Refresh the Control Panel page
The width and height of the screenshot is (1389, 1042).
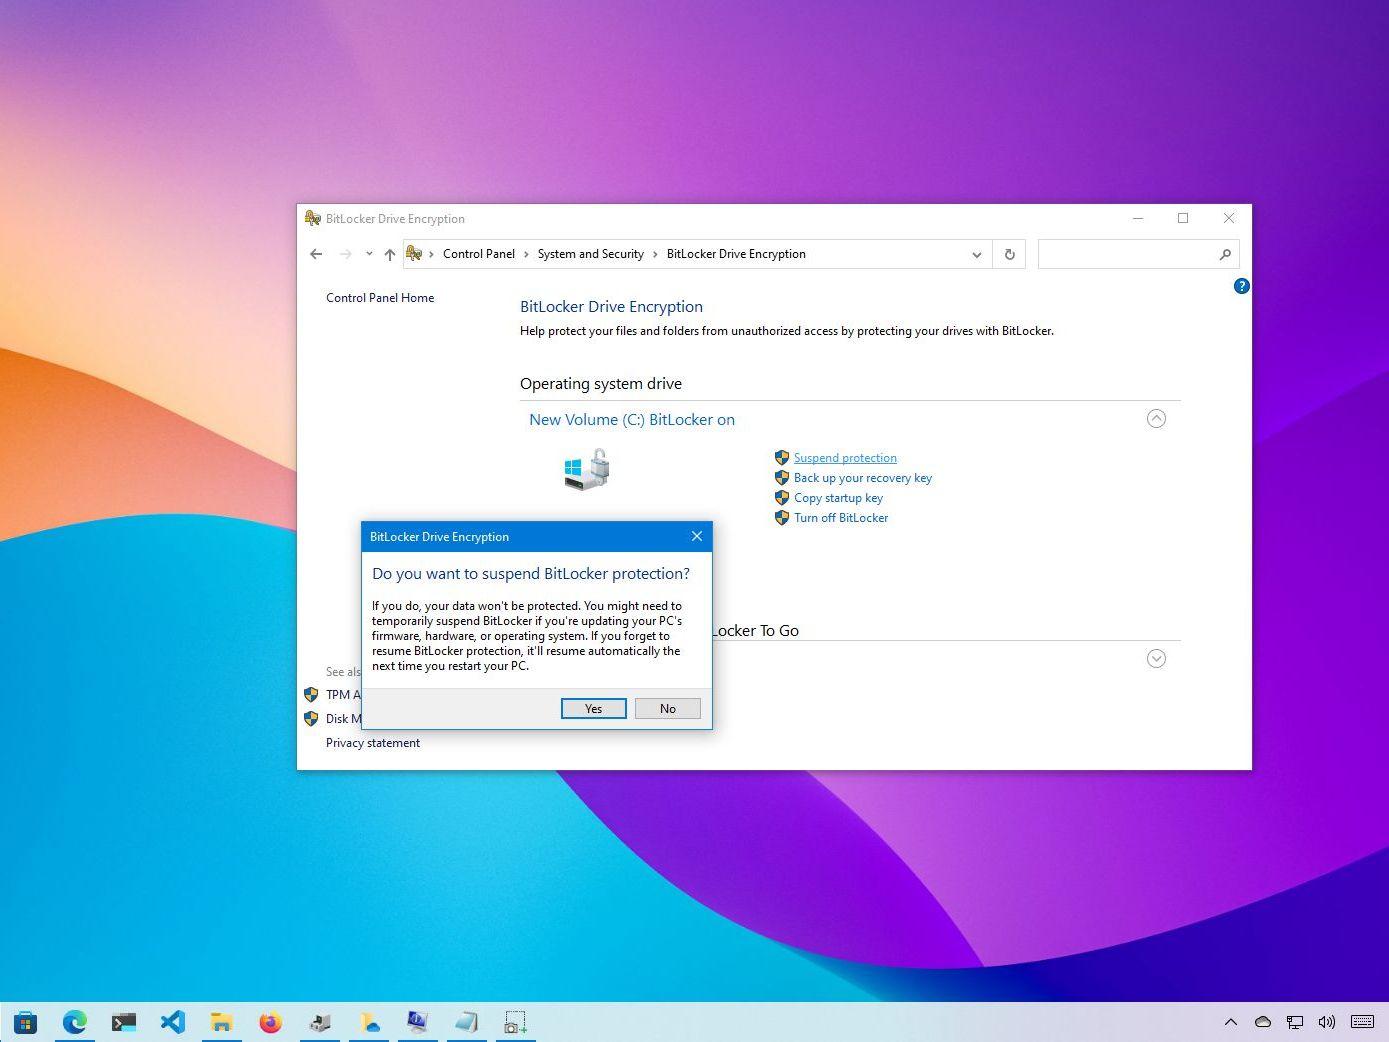(1009, 254)
